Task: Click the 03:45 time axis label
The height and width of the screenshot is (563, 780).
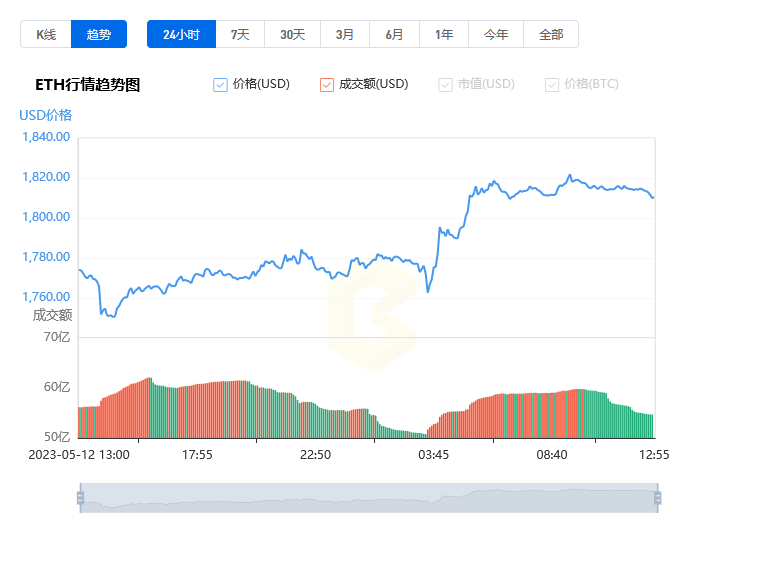Action: point(433,455)
